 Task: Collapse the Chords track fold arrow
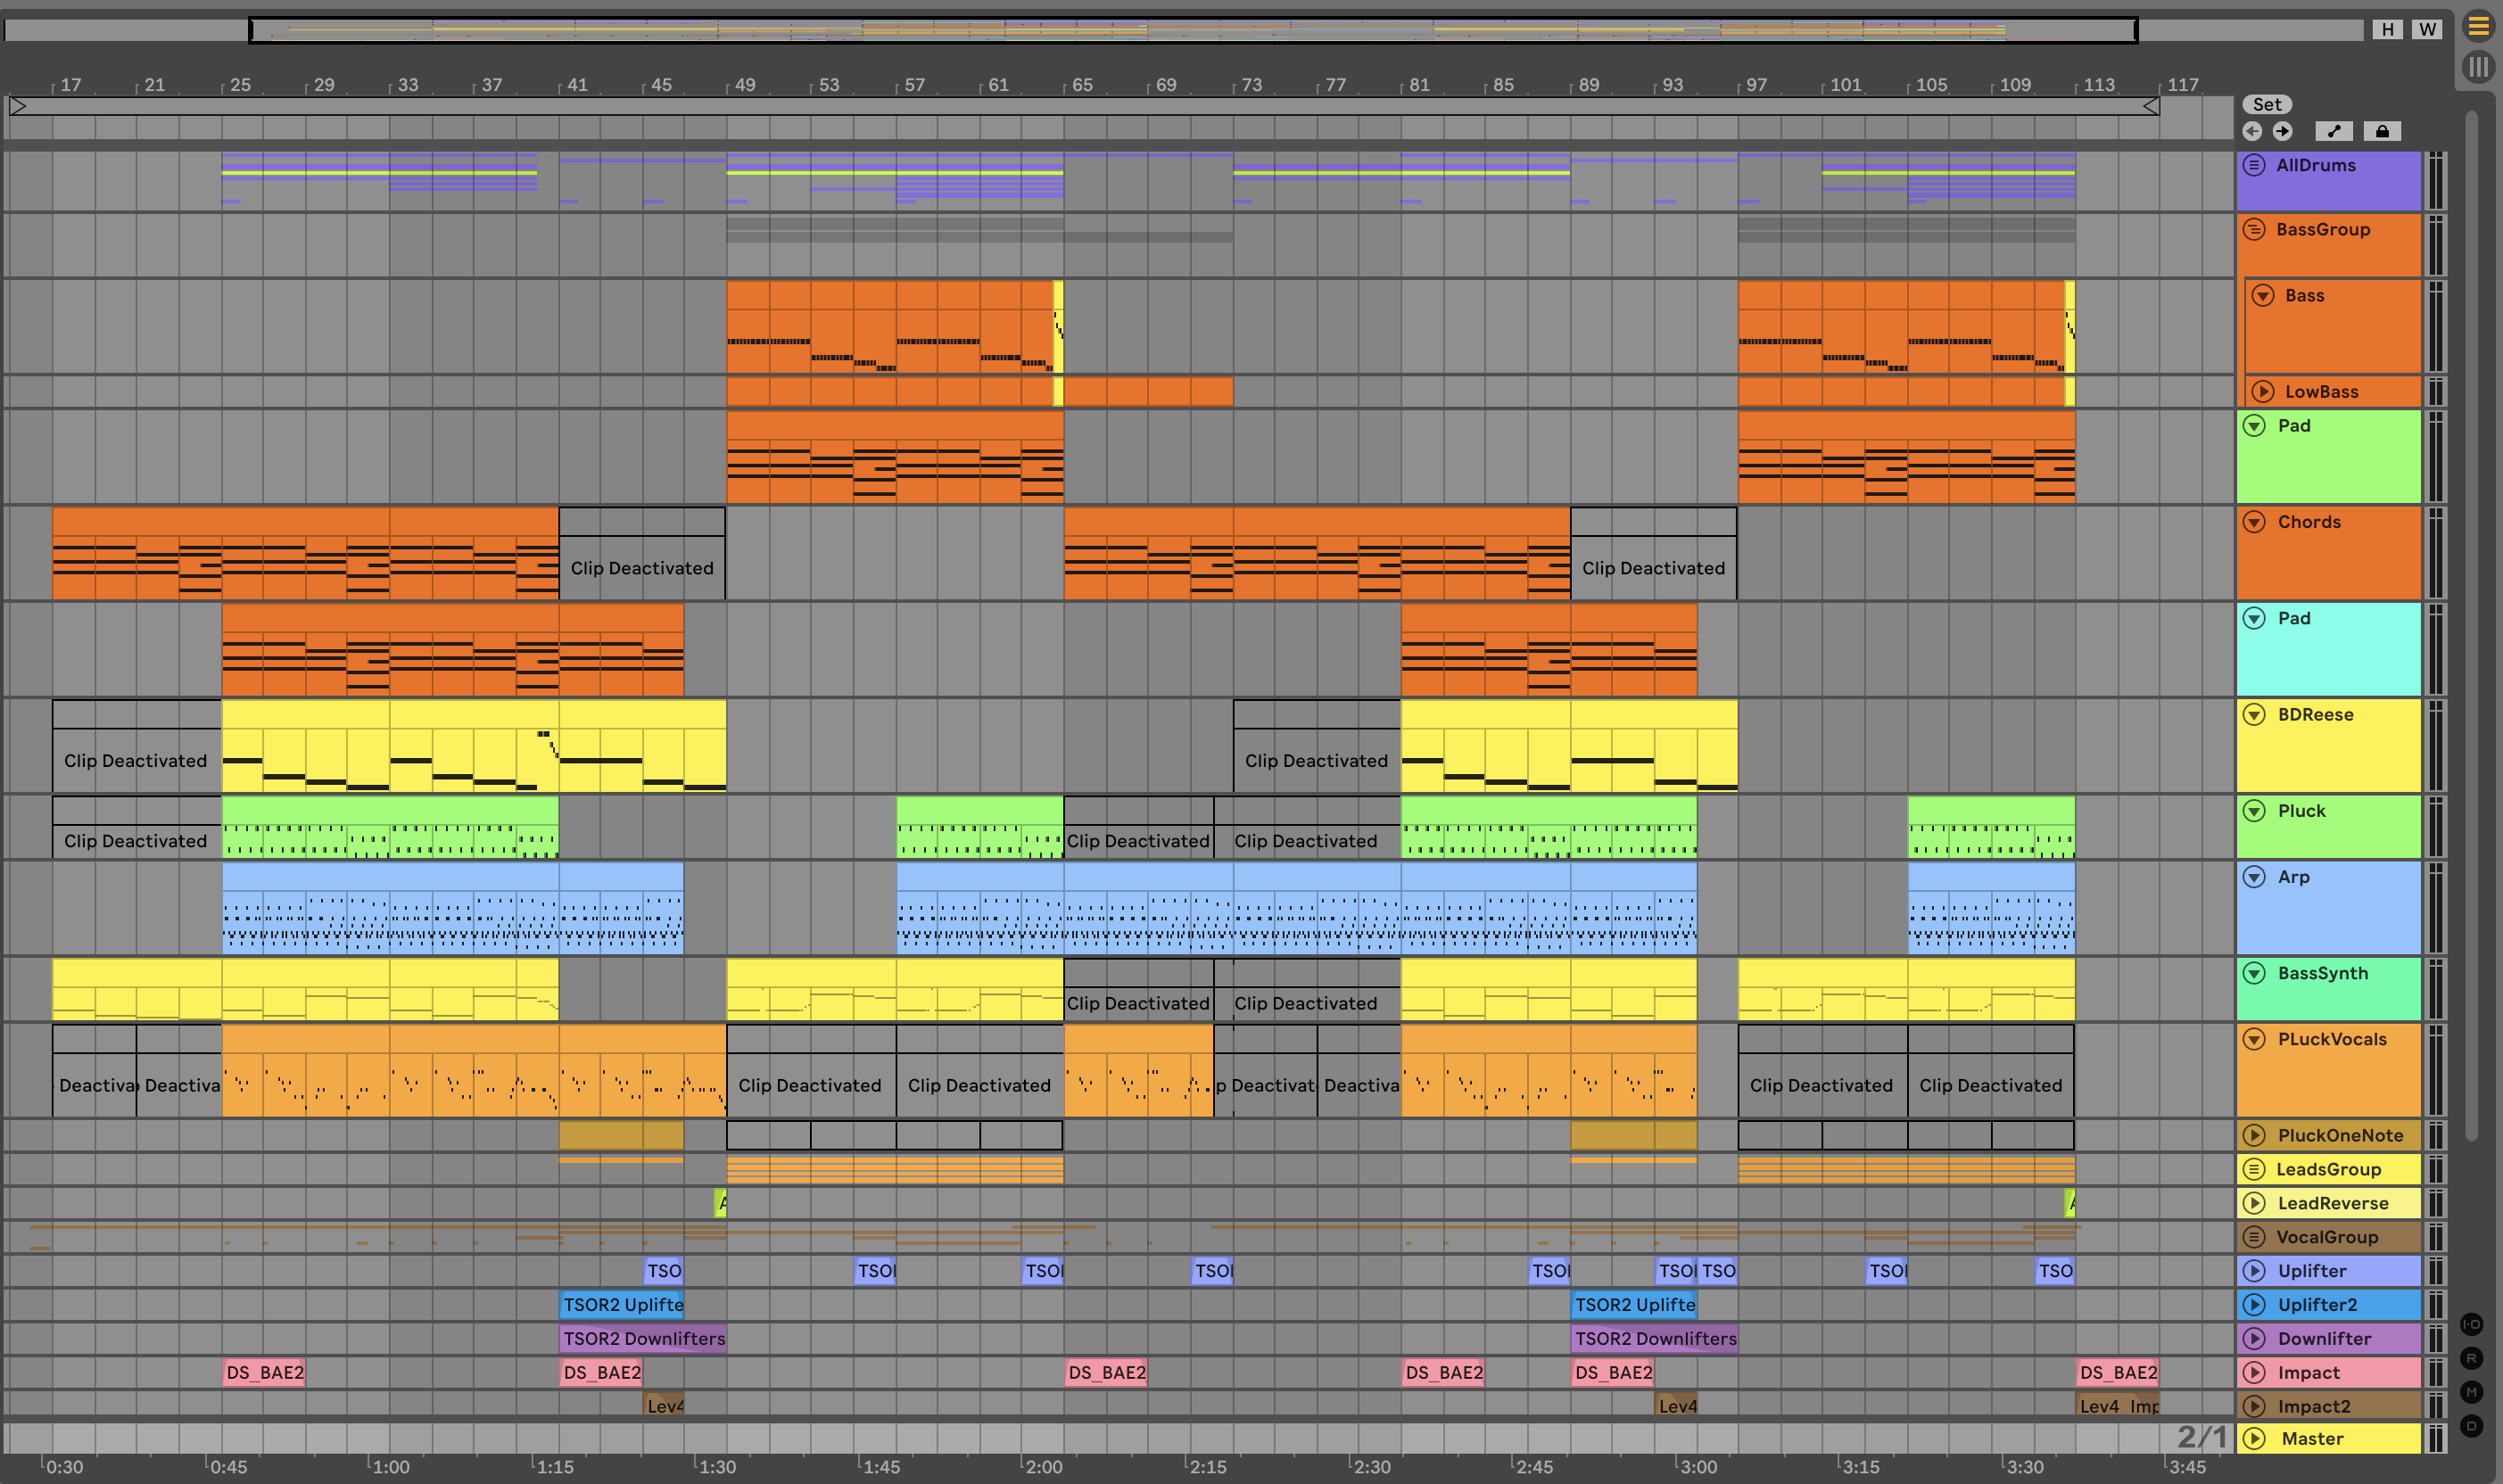(2254, 522)
